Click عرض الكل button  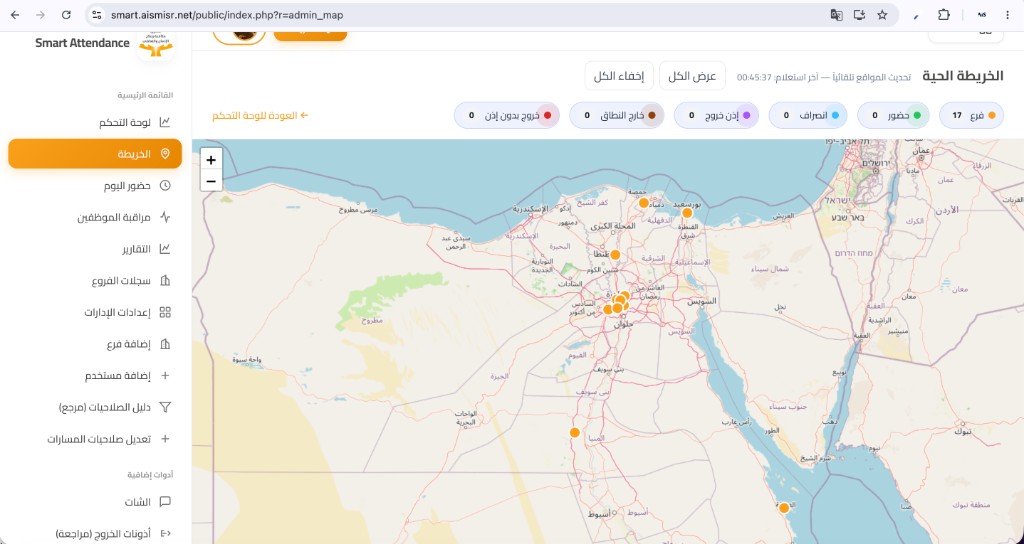tap(692, 76)
